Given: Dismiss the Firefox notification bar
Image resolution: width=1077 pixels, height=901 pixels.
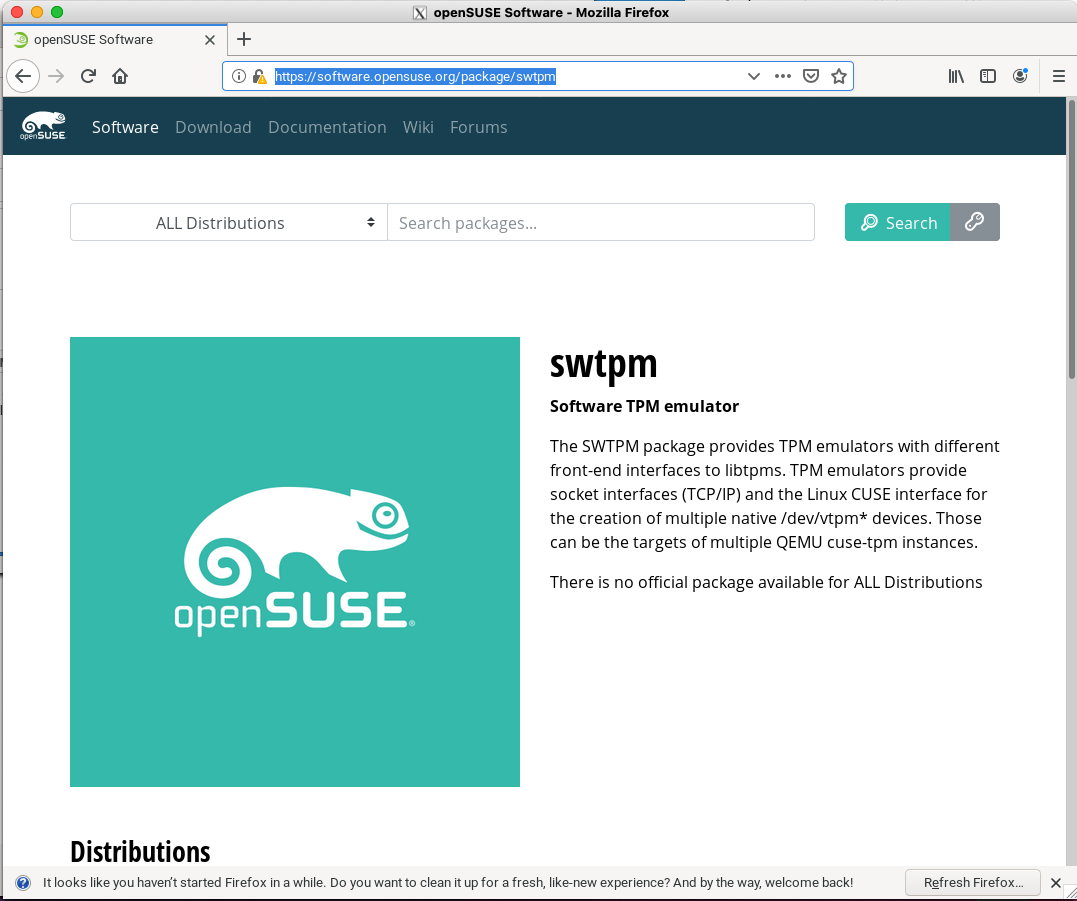Looking at the screenshot, I should click(x=1056, y=883).
